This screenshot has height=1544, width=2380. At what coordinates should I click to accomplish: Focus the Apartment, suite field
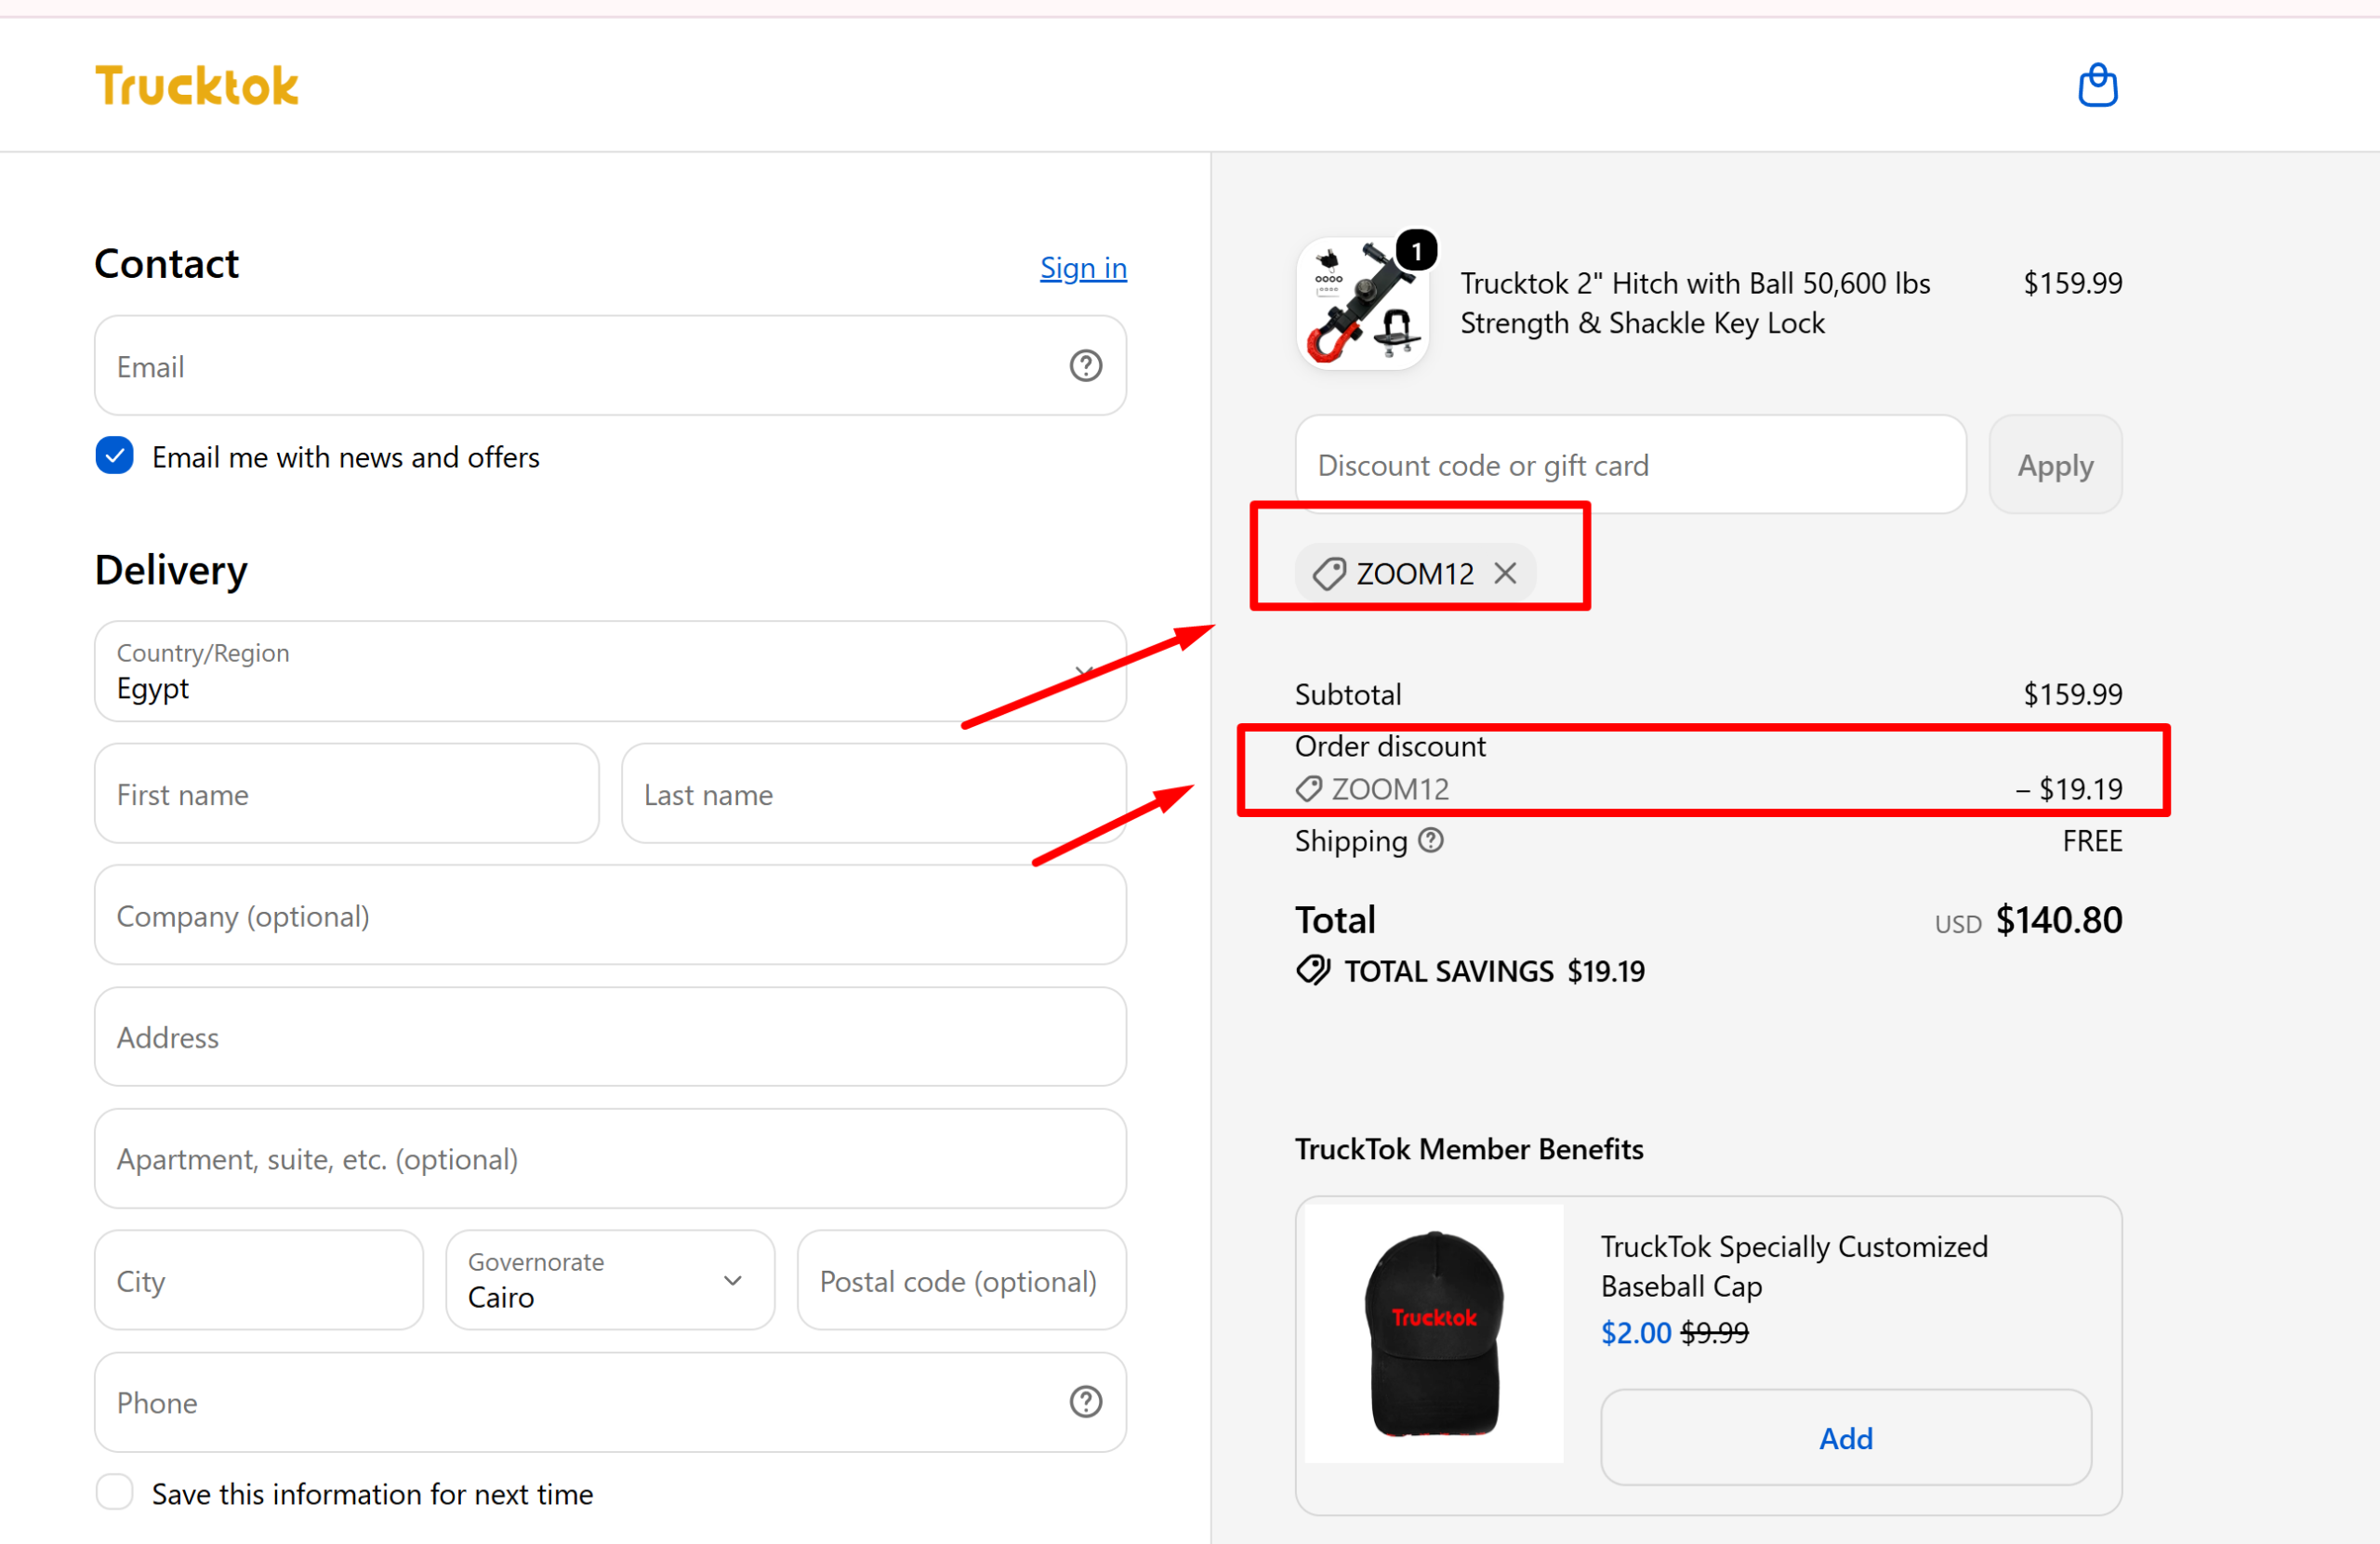tap(610, 1159)
